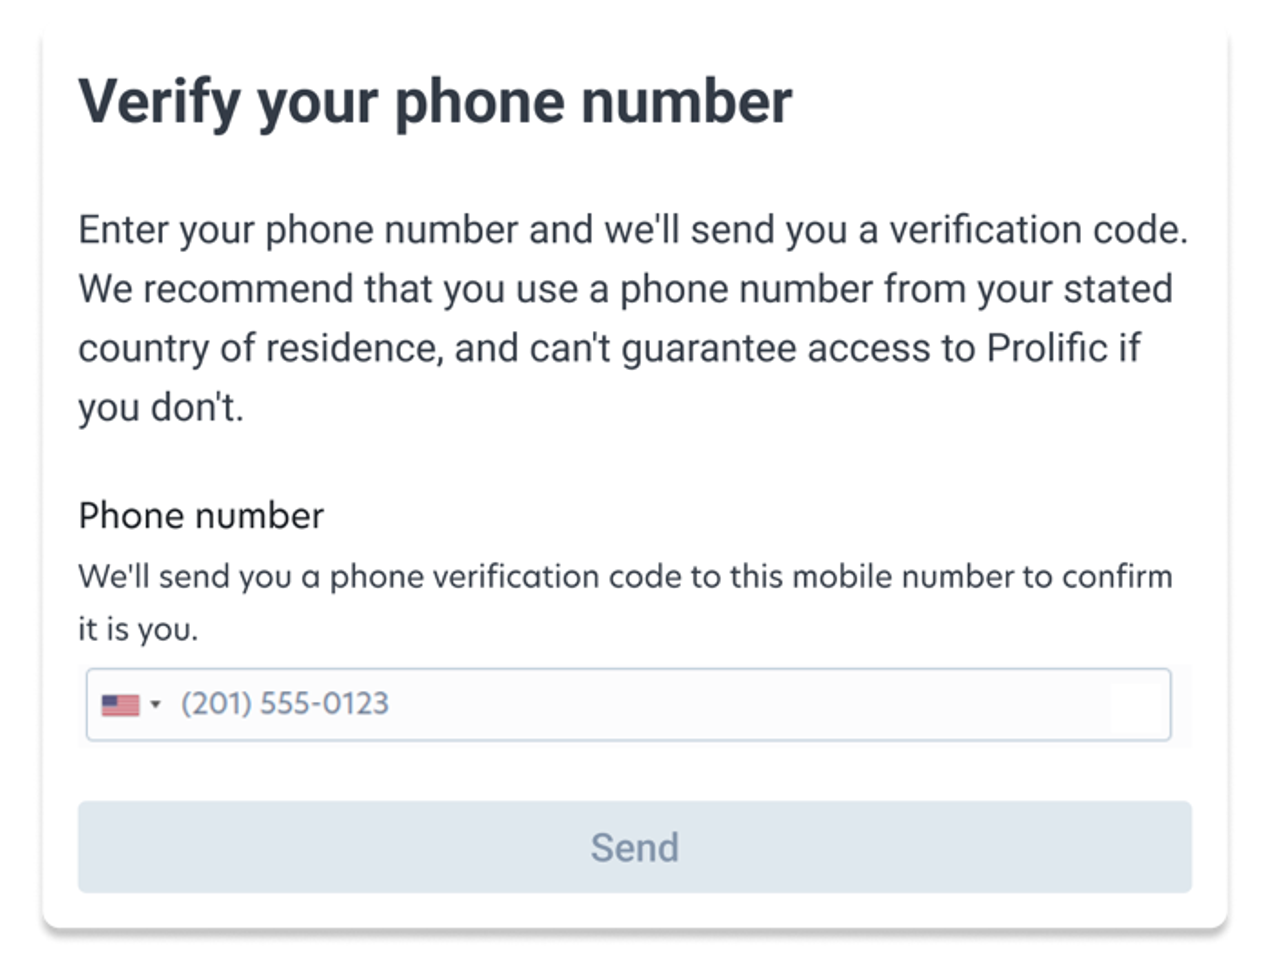Screen dimensions: 1280x967
Task: Click Send to request a verification code
Action: point(636,847)
